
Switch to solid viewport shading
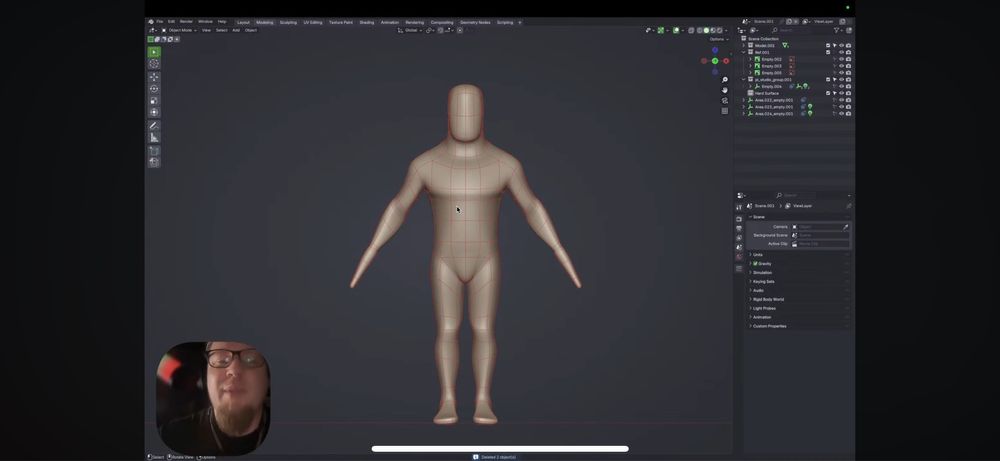(x=706, y=30)
